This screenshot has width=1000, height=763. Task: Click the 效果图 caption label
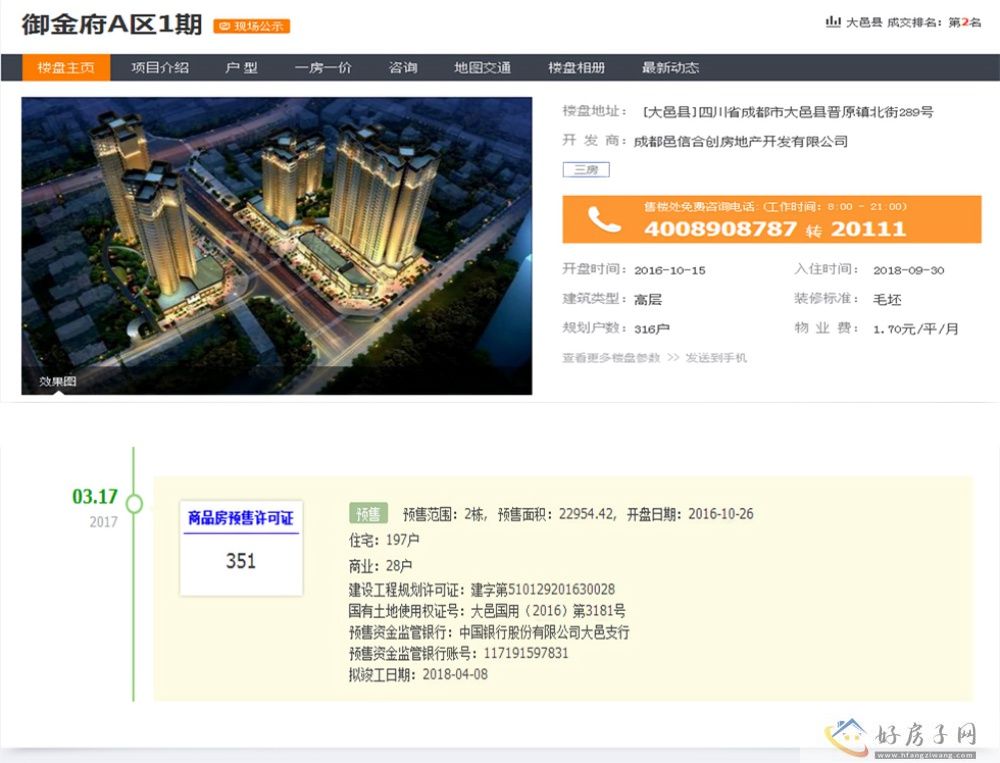57,381
